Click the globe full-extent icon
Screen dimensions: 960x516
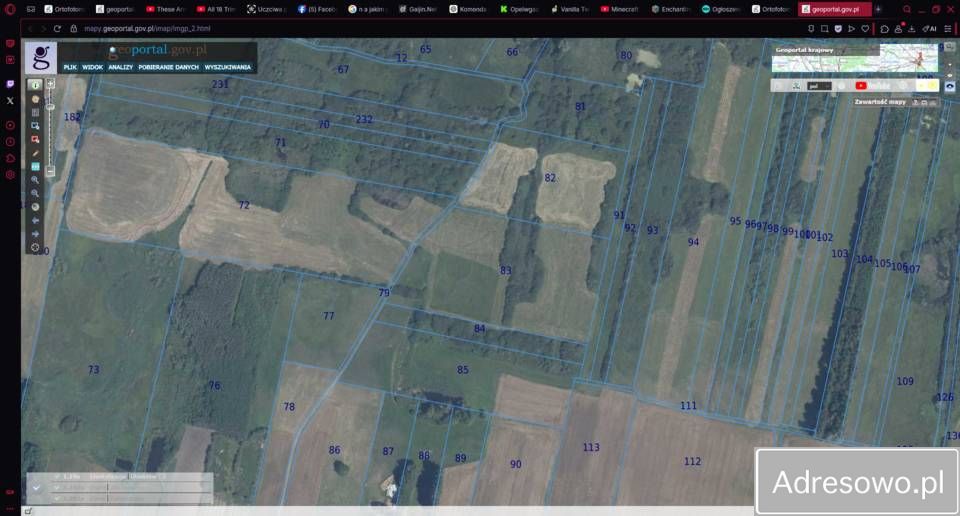pos(35,207)
